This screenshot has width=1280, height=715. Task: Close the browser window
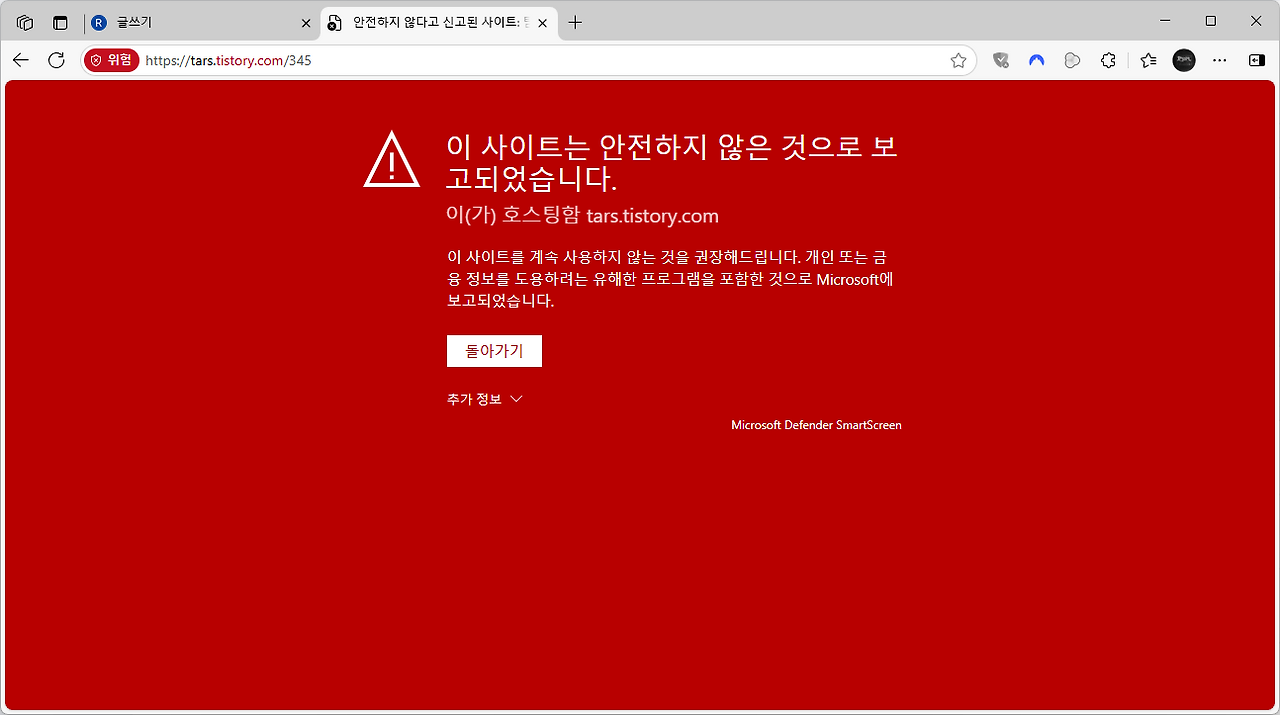1256,21
